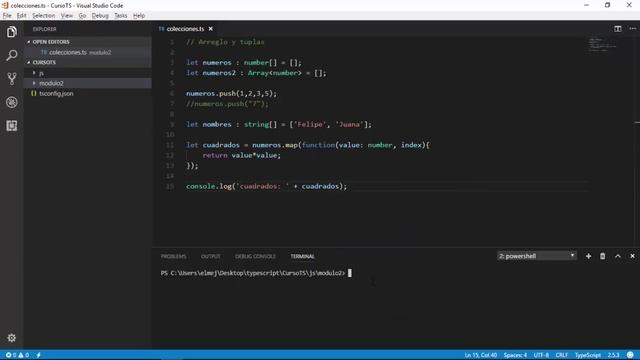The height and width of the screenshot is (360, 640).
Task: Open the Go menu
Action: pyautogui.click(x=82, y=16)
